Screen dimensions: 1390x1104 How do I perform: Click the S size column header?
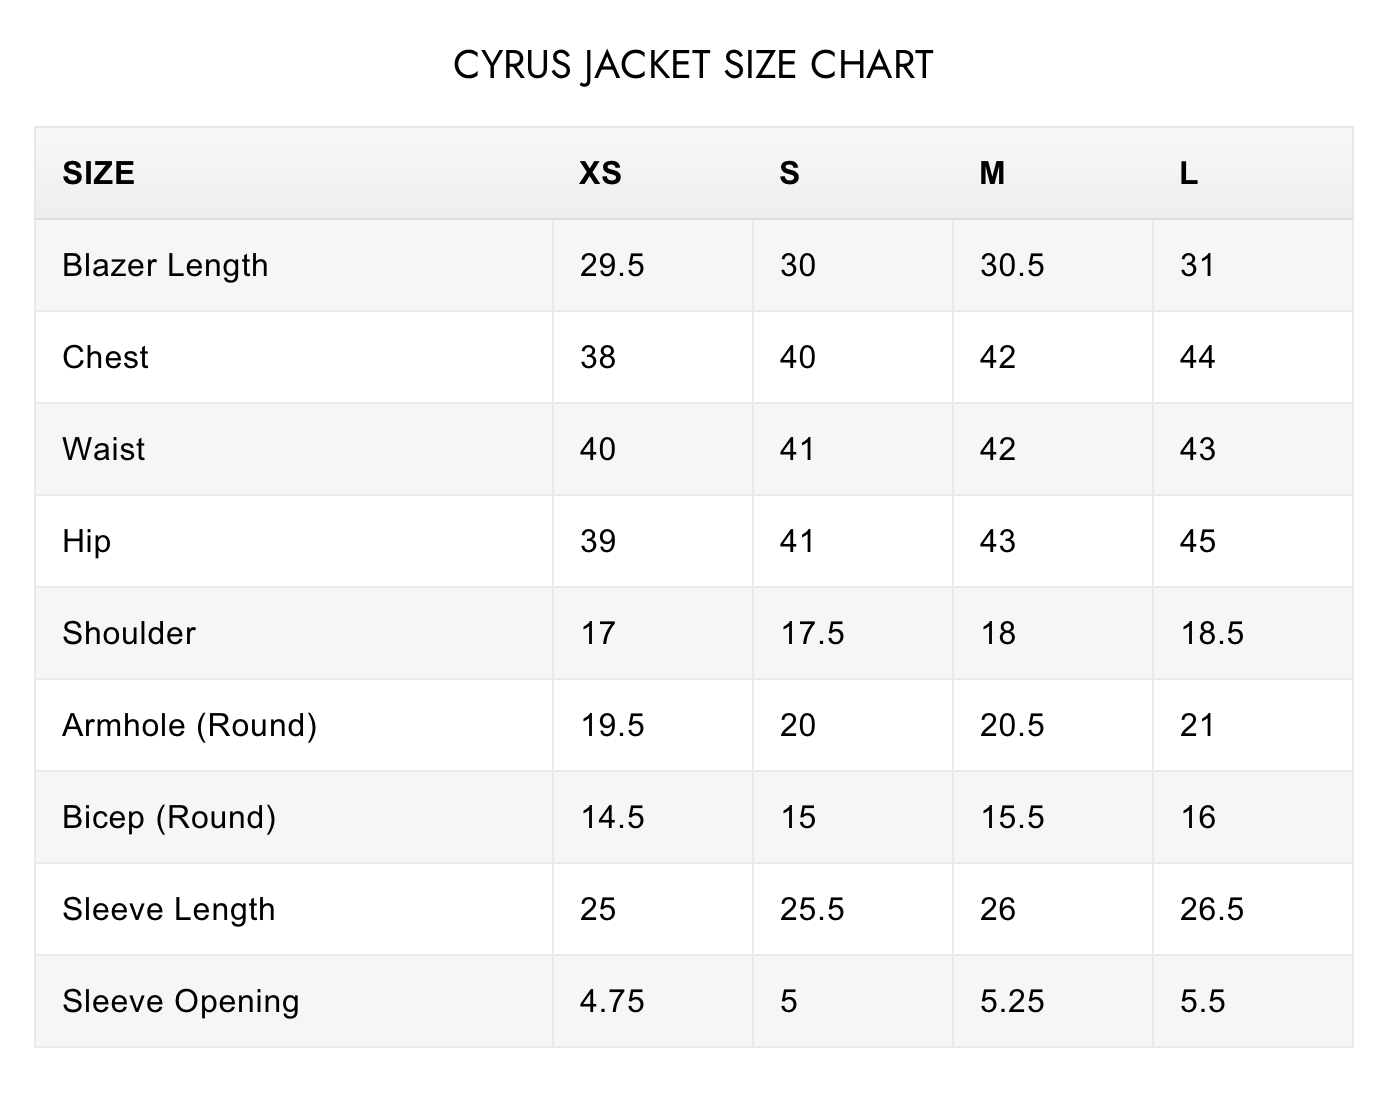click(789, 173)
